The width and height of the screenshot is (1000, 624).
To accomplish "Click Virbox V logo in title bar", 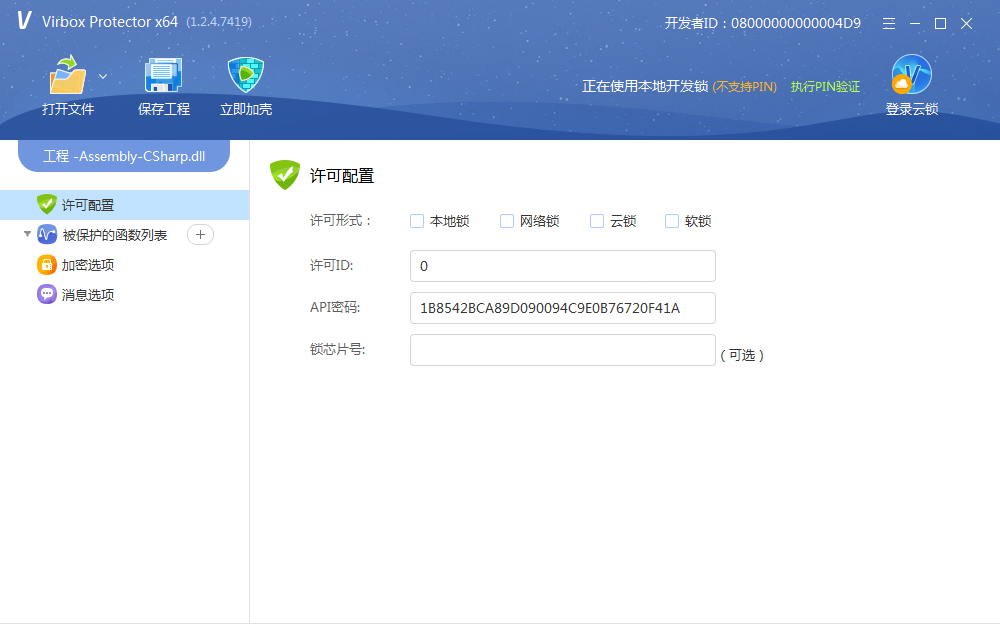I will [24, 20].
